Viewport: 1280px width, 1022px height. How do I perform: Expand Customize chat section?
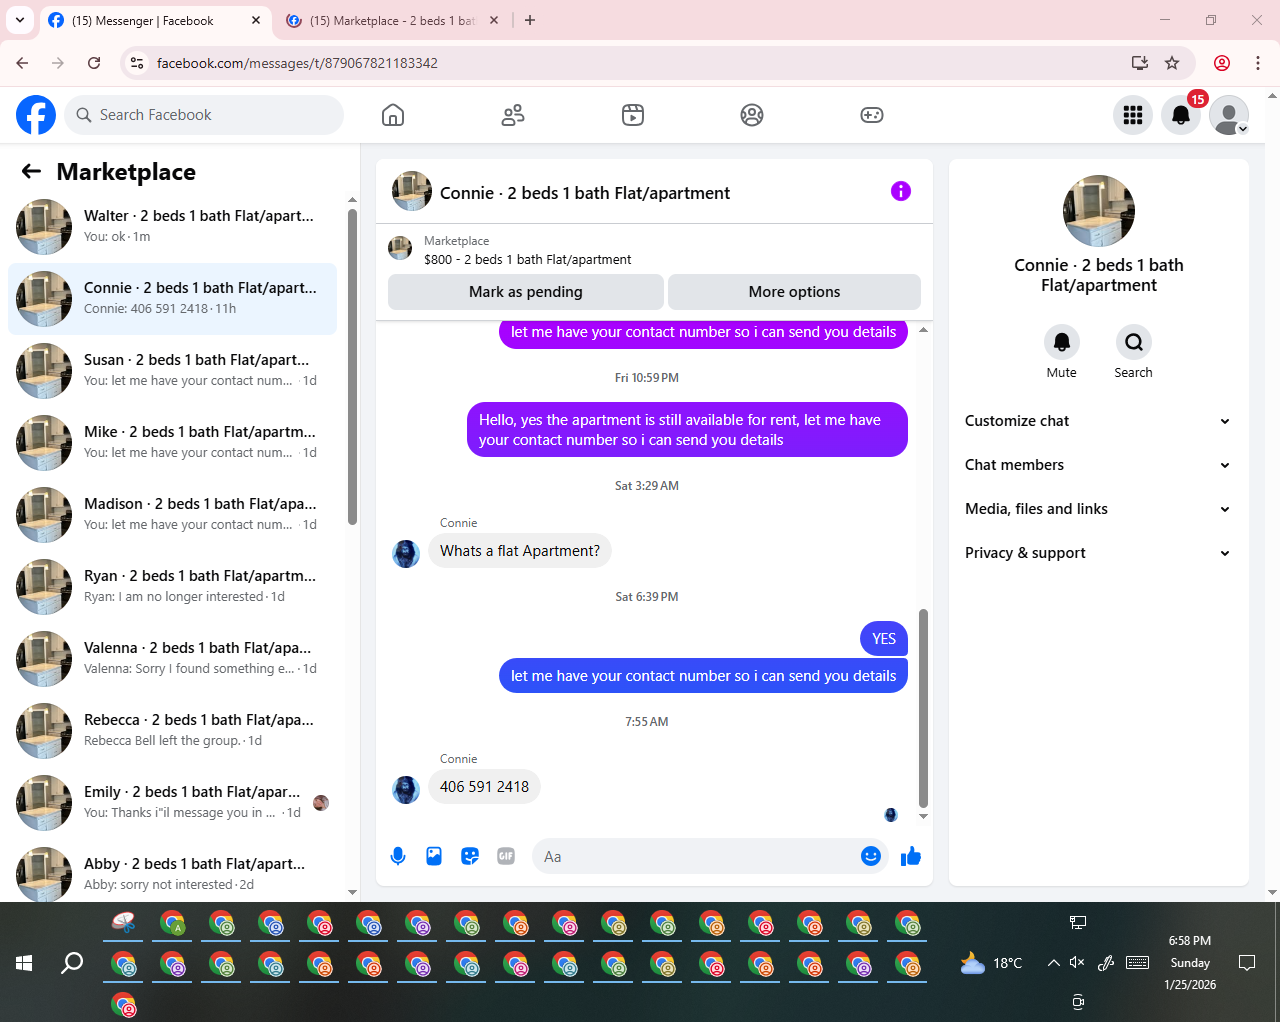[1098, 421]
